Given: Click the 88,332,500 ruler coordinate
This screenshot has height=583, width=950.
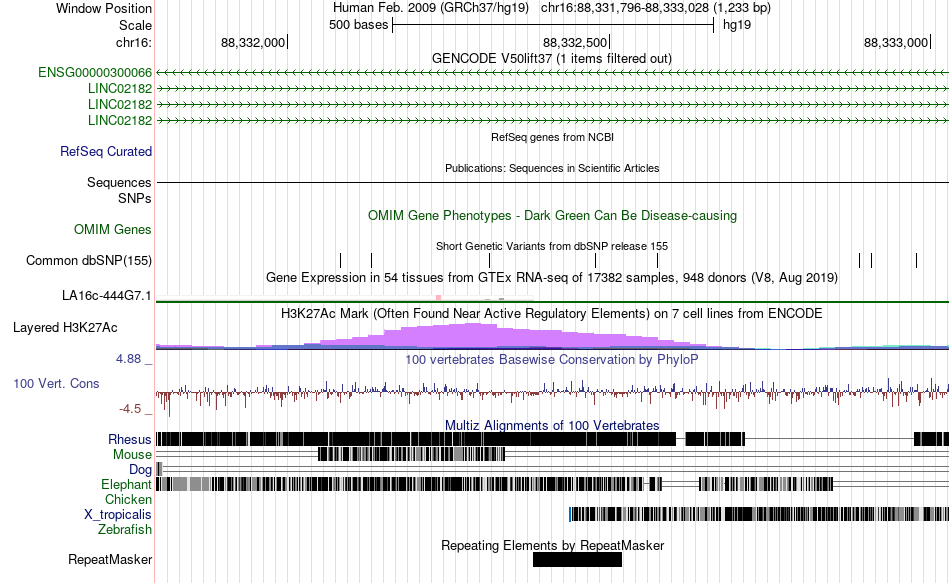Looking at the screenshot, I should click(575, 42).
